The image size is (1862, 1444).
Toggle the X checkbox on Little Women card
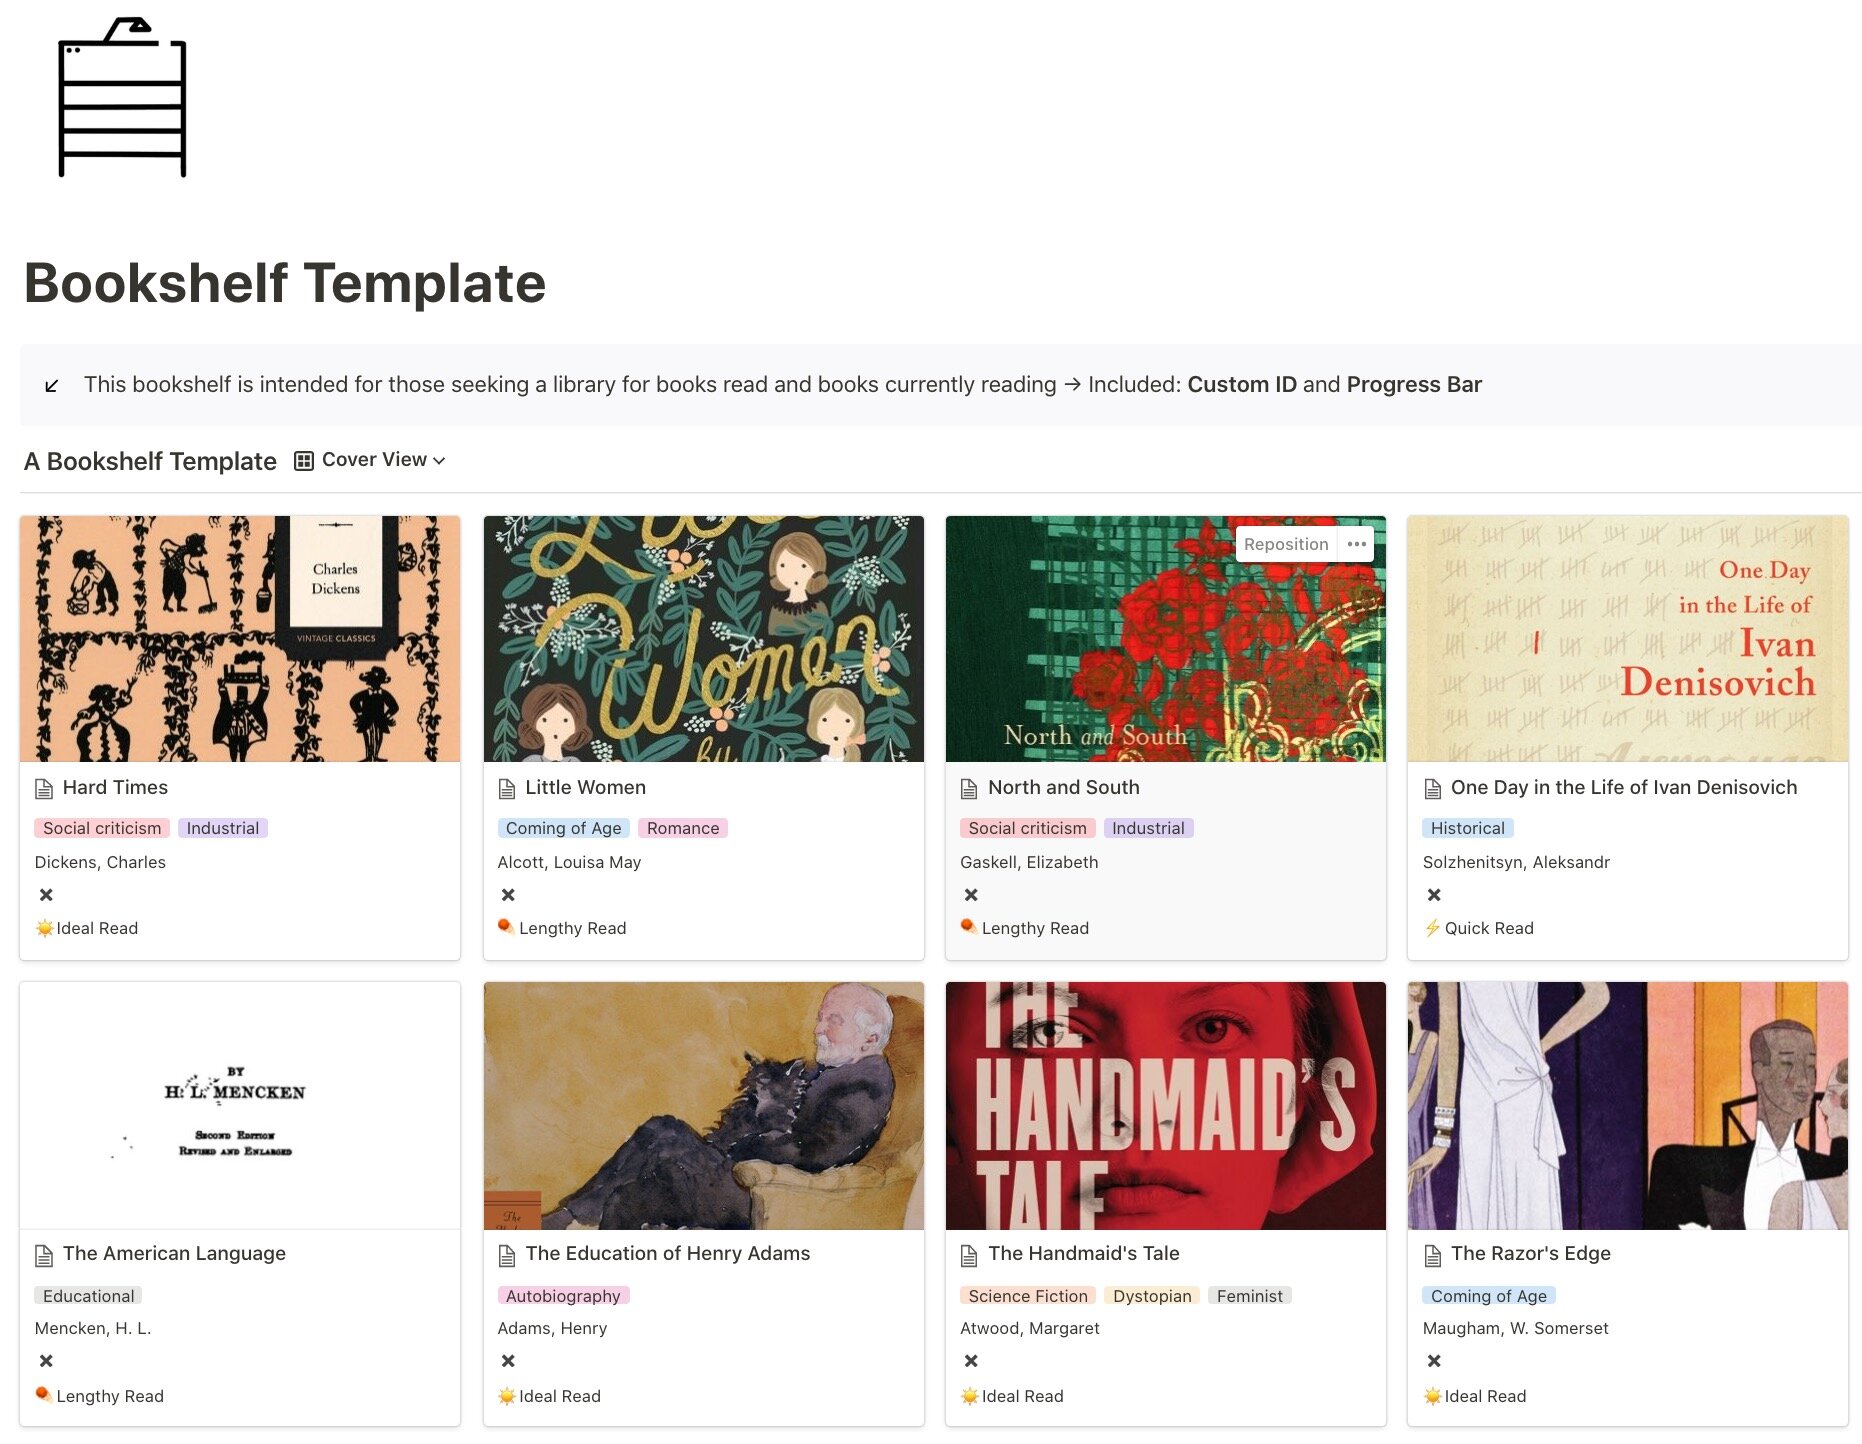click(508, 895)
